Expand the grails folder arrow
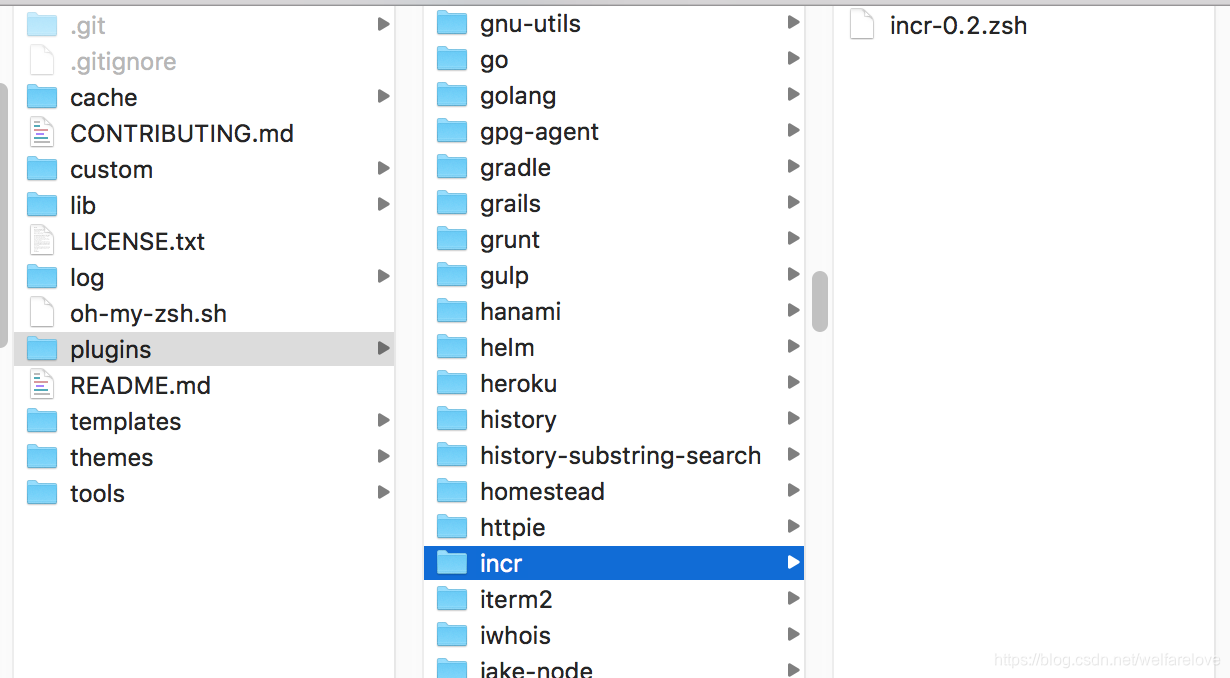 click(x=793, y=202)
